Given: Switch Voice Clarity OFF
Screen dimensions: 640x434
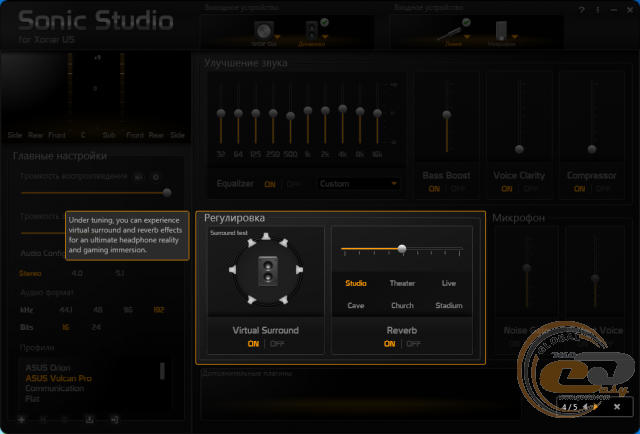Looking at the screenshot, I should coord(531,189).
